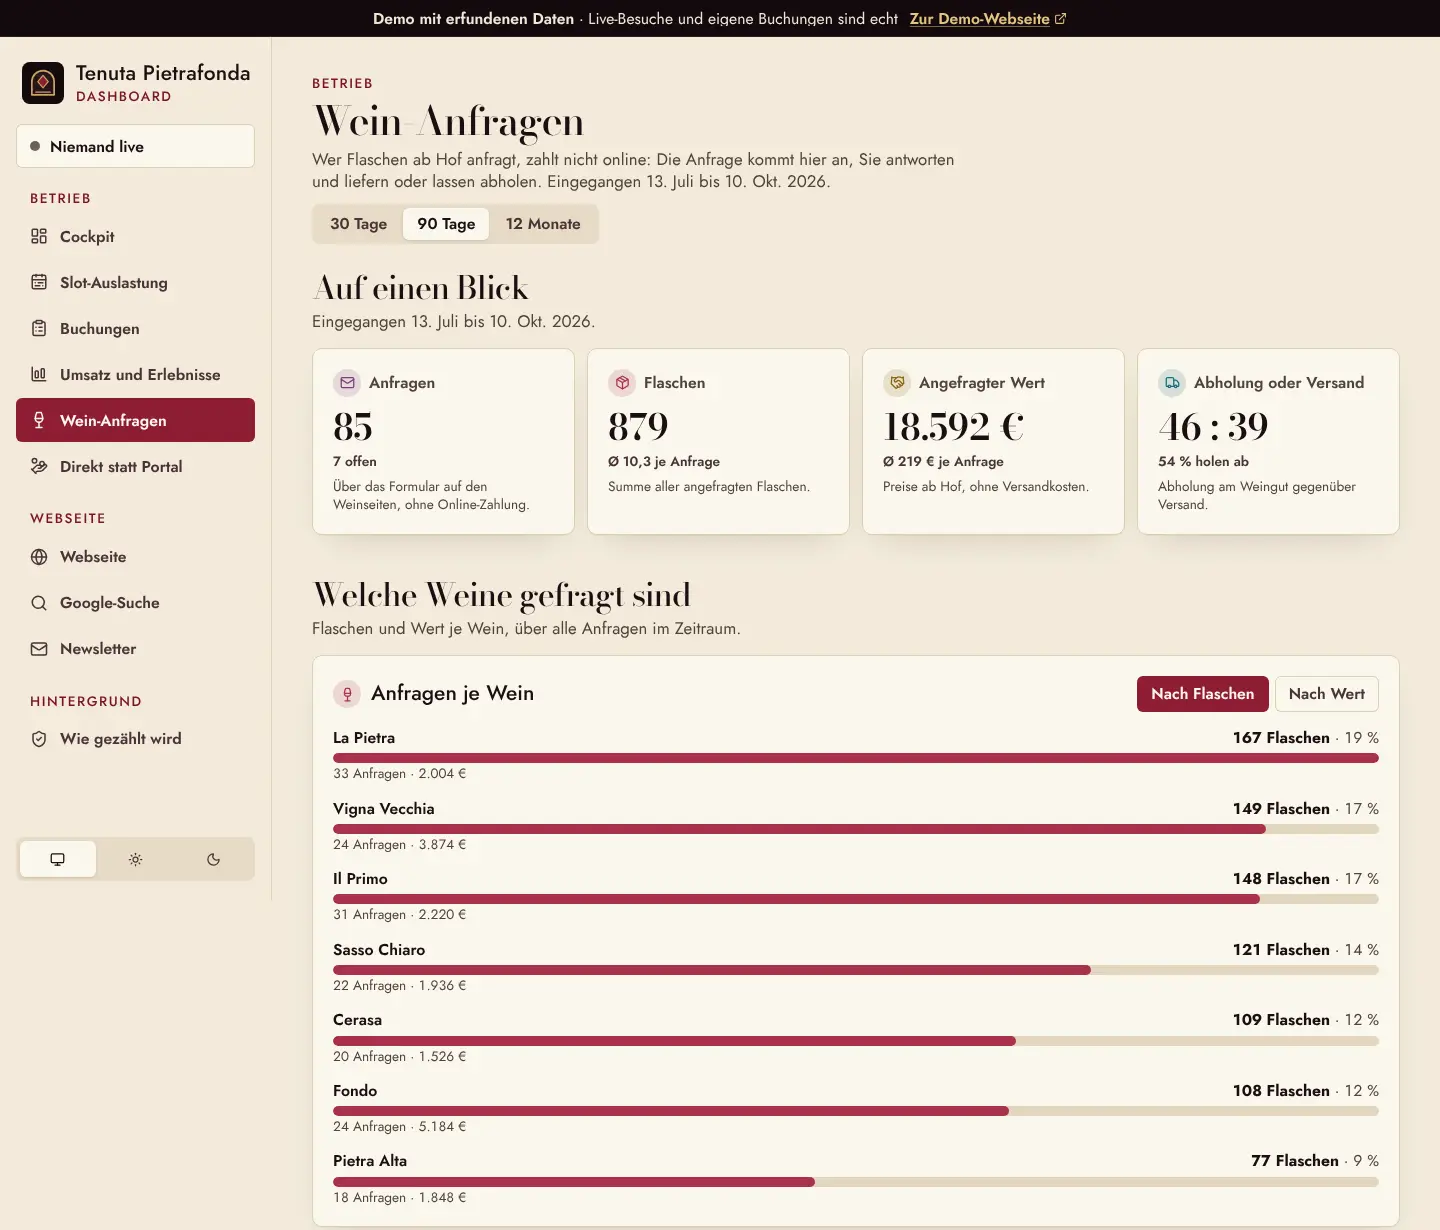Click the Umsatz und Erlebnisse chart icon
This screenshot has width=1440, height=1230.
[x=39, y=374]
